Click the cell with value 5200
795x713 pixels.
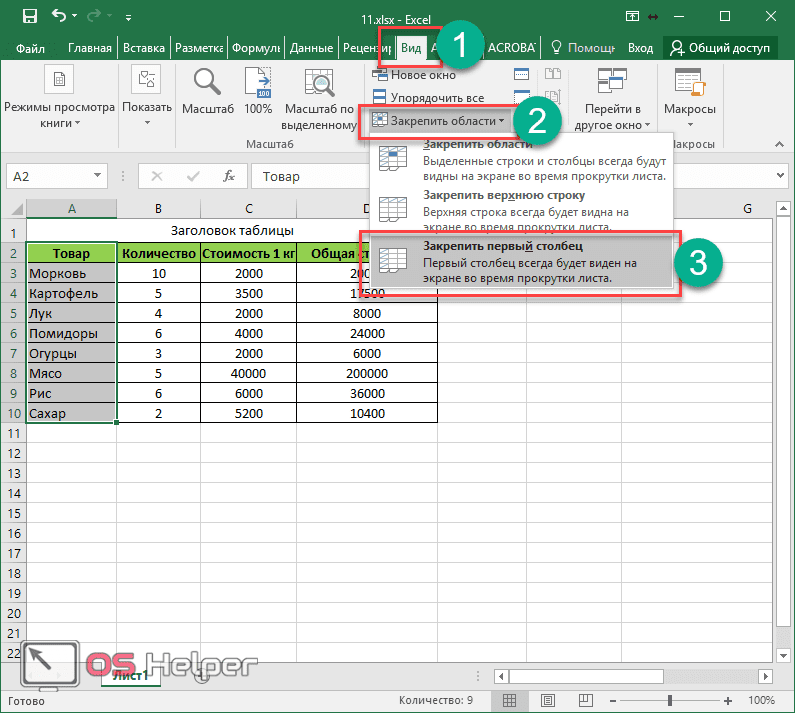pyautogui.click(x=248, y=413)
